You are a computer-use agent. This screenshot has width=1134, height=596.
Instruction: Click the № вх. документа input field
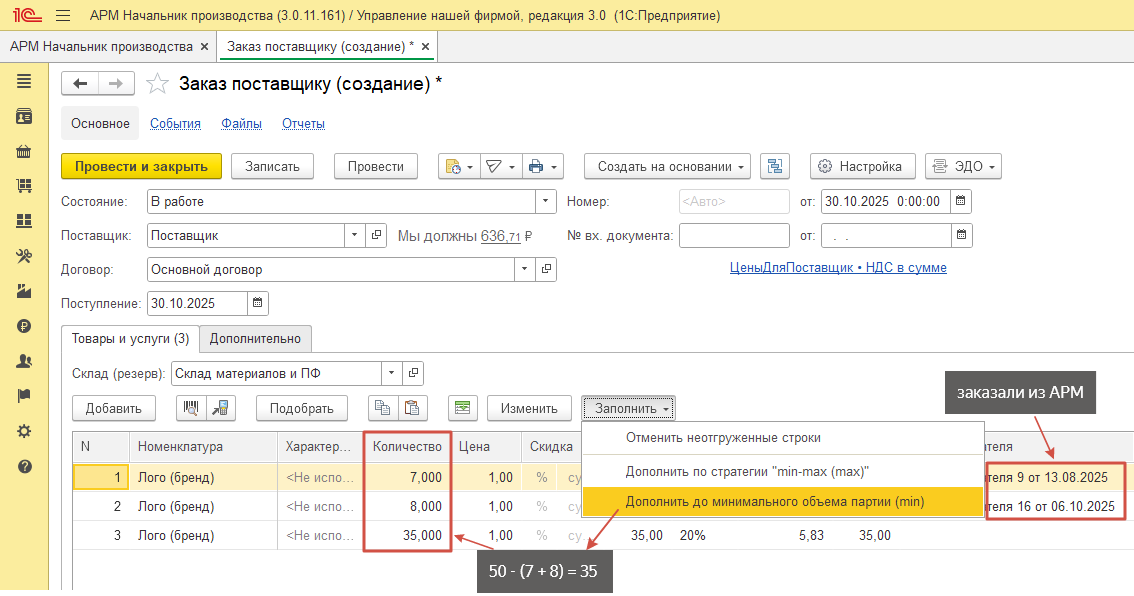pos(734,236)
